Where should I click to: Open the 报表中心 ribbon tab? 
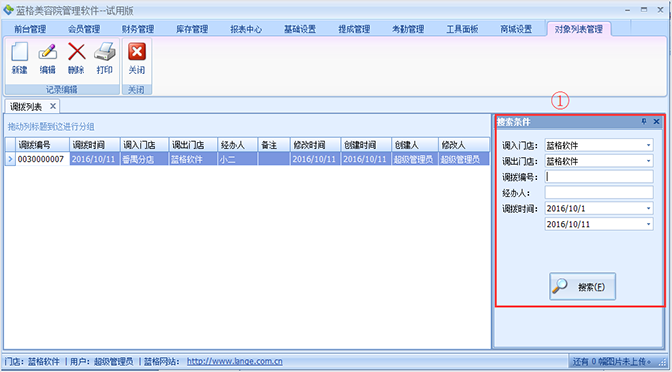(246, 29)
